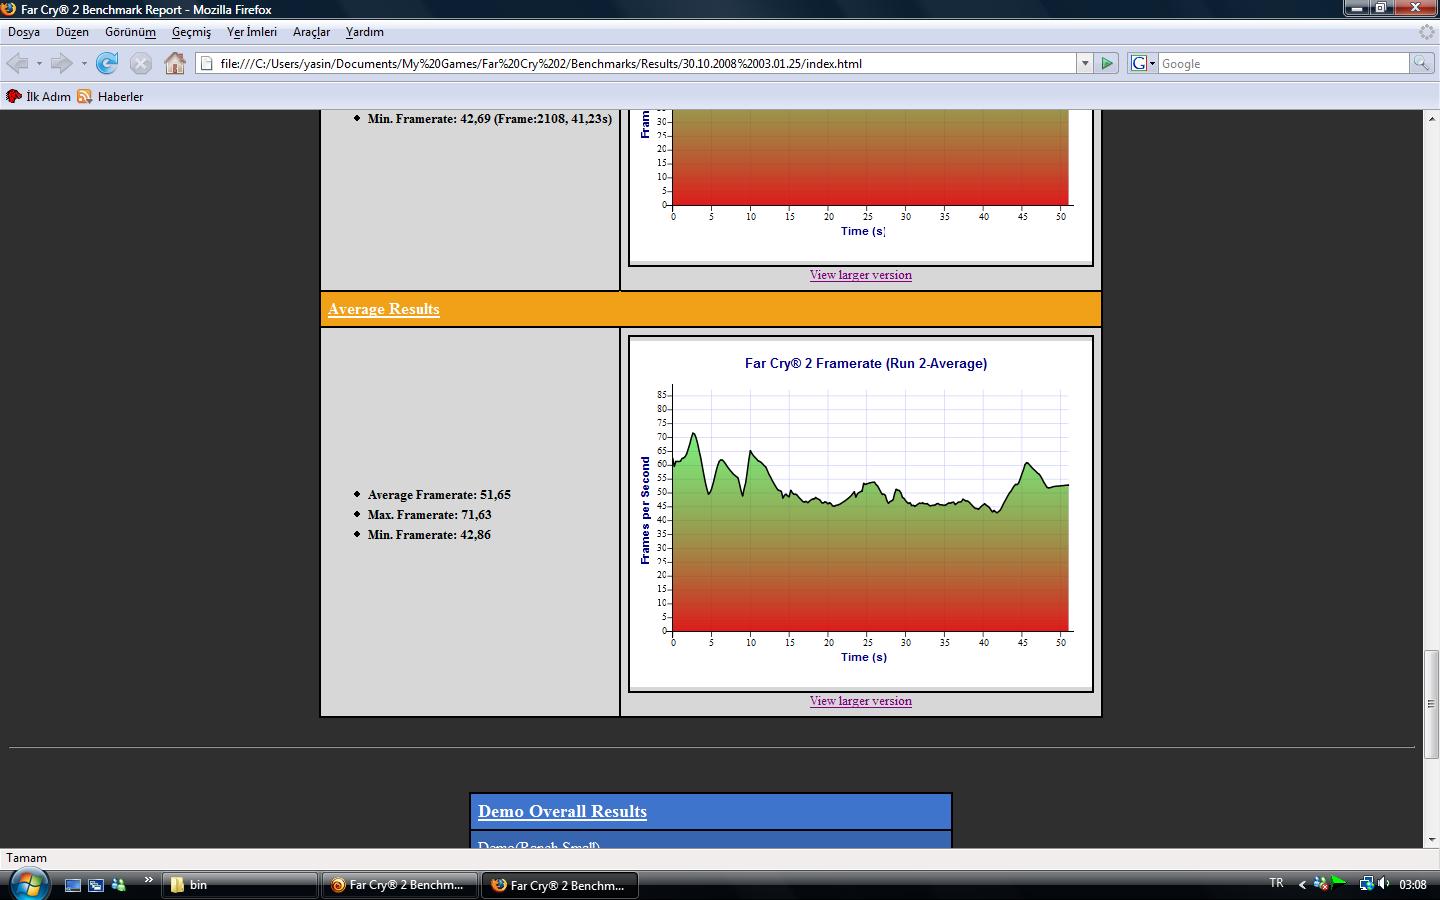
Task: Click the Show Desktop quick launch icon
Action: coord(73,885)
